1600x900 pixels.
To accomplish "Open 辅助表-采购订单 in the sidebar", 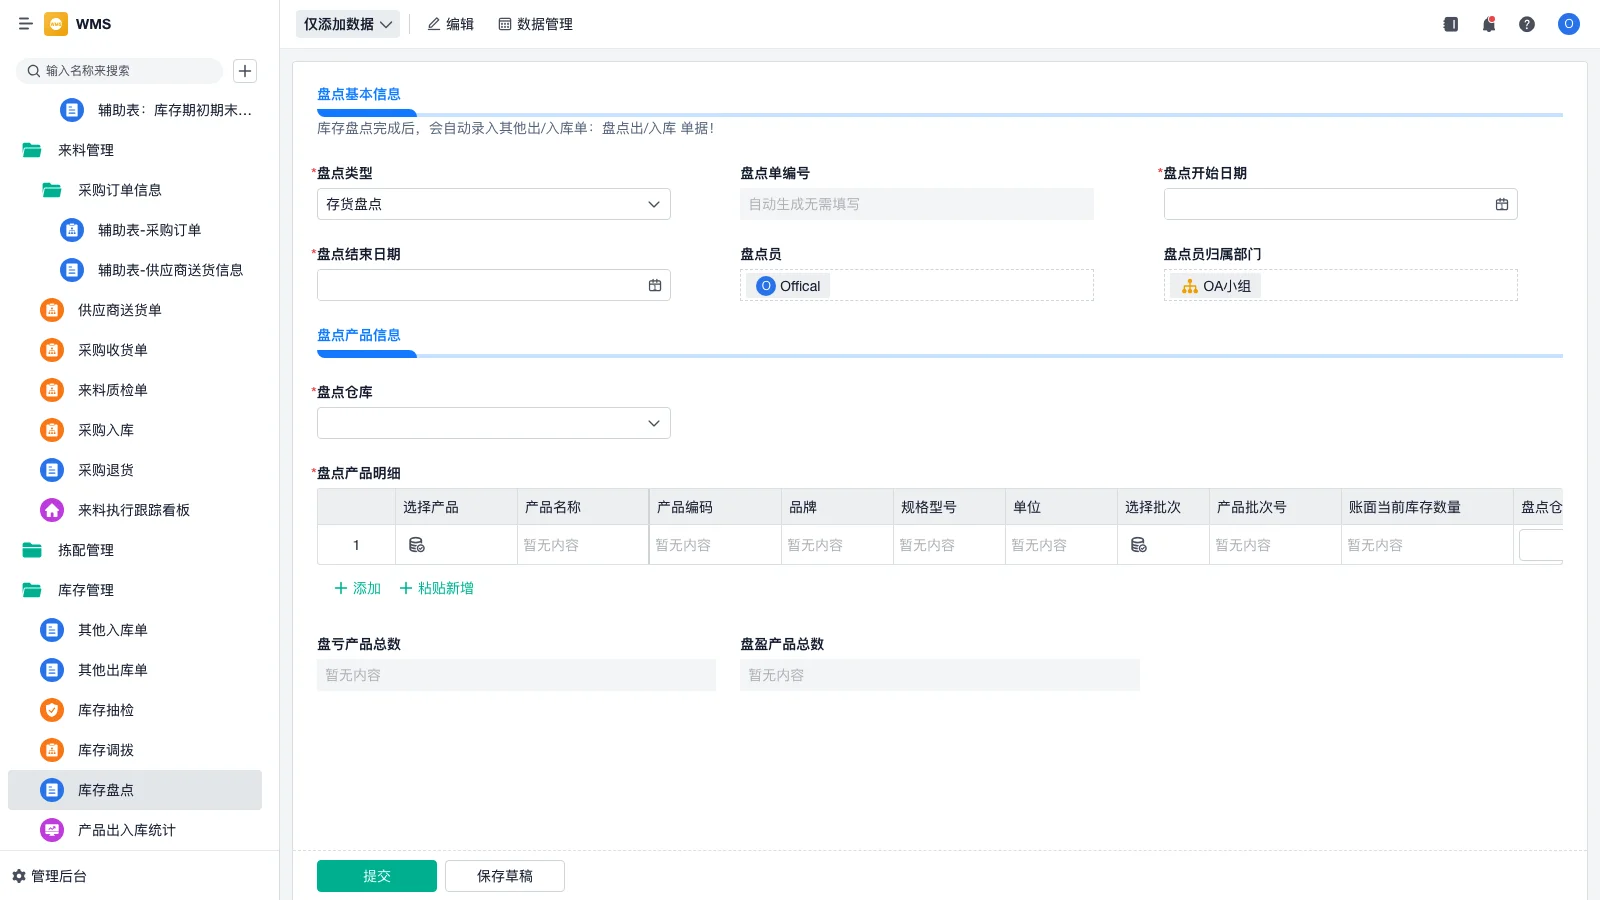I will point(135,230).
